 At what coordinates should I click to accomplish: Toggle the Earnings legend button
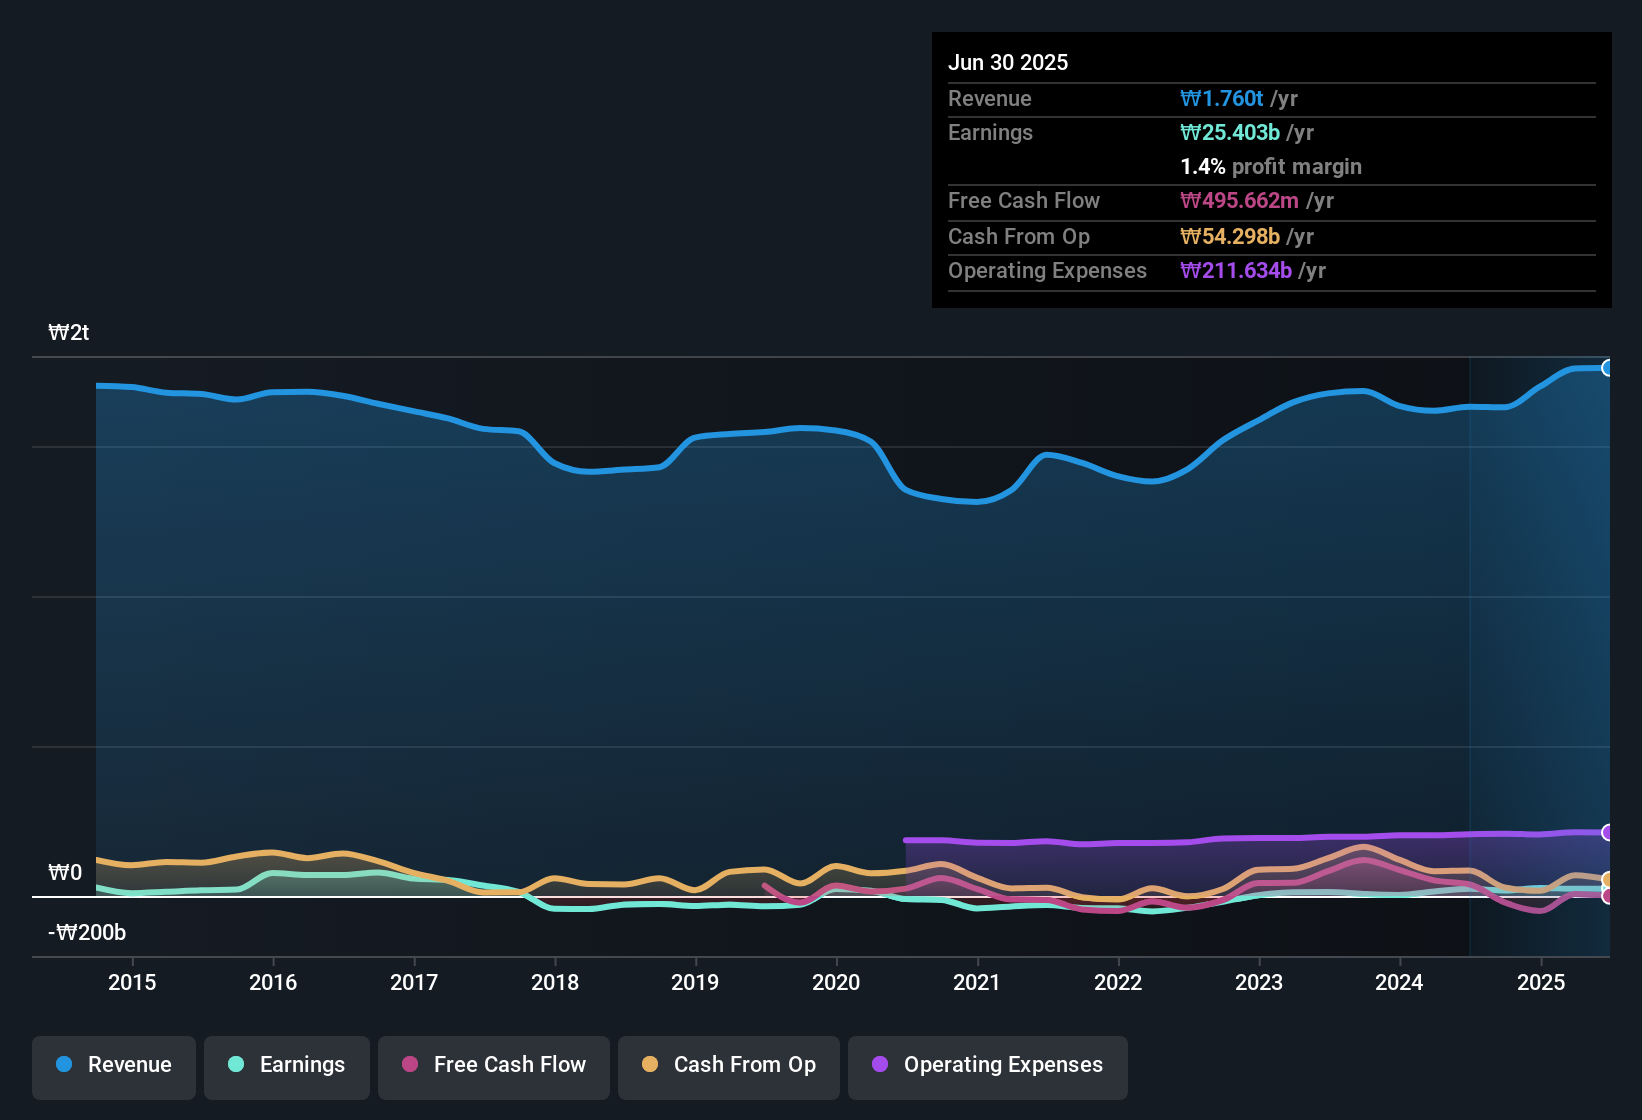coord(287,1065)
